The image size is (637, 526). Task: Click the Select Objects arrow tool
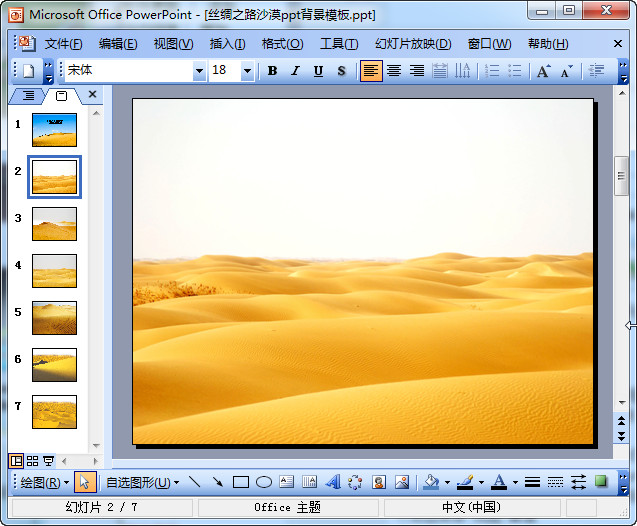click(85, 483)
